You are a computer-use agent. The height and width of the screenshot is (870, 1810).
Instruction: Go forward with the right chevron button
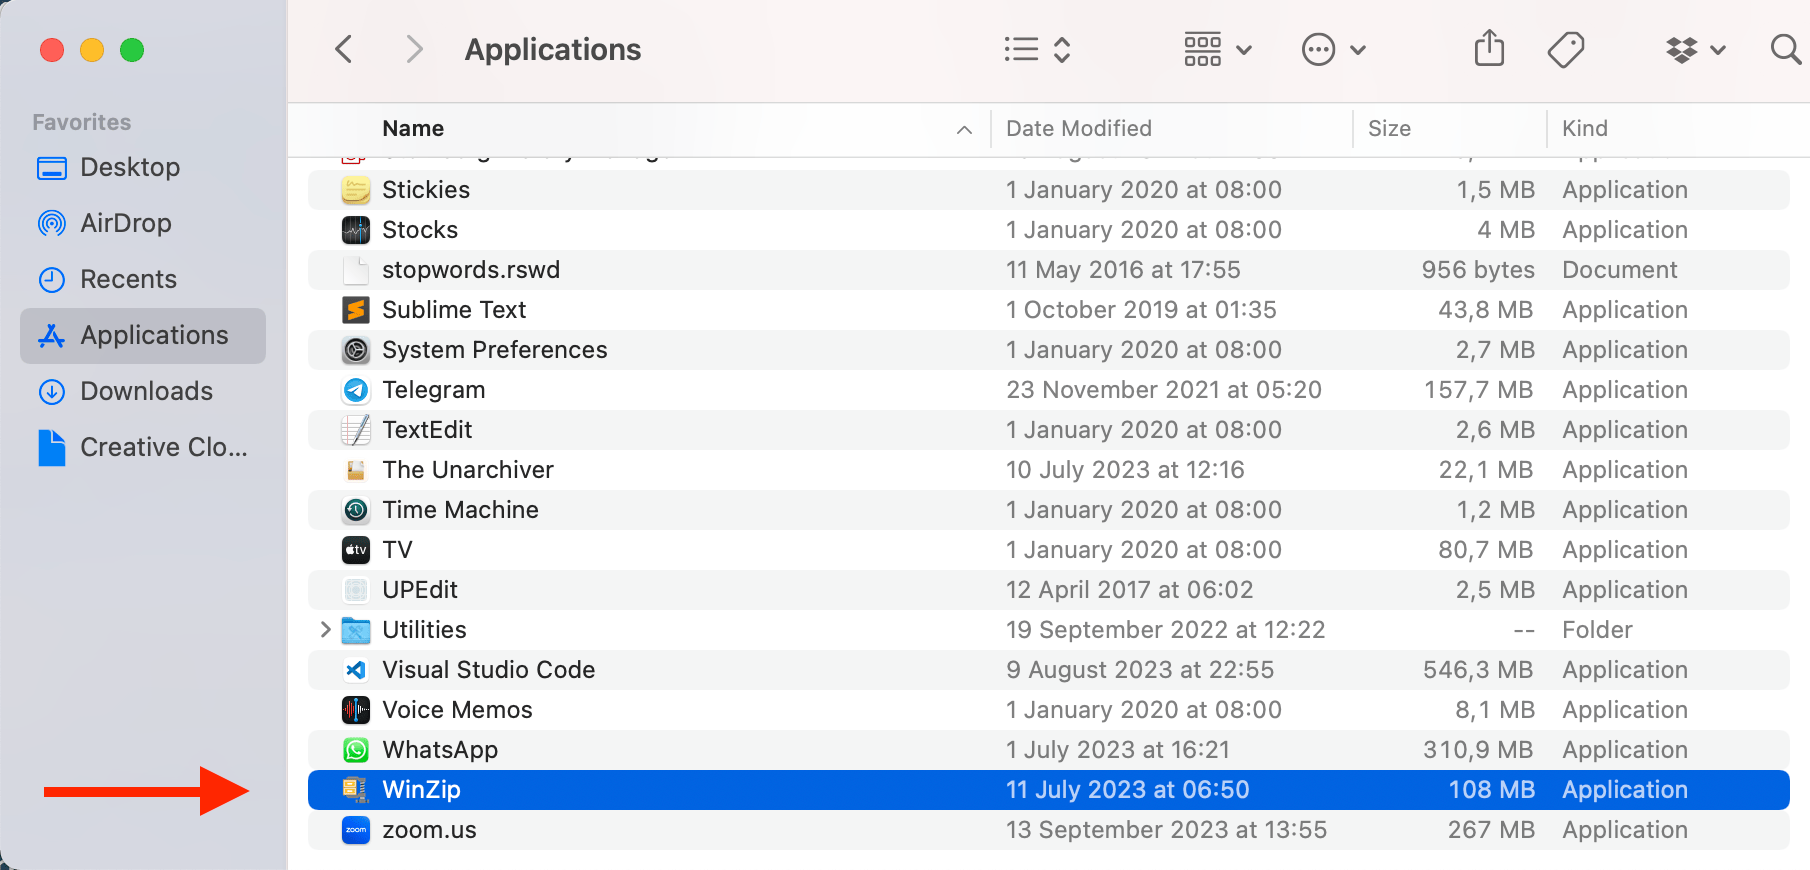(x=414, y=49)
